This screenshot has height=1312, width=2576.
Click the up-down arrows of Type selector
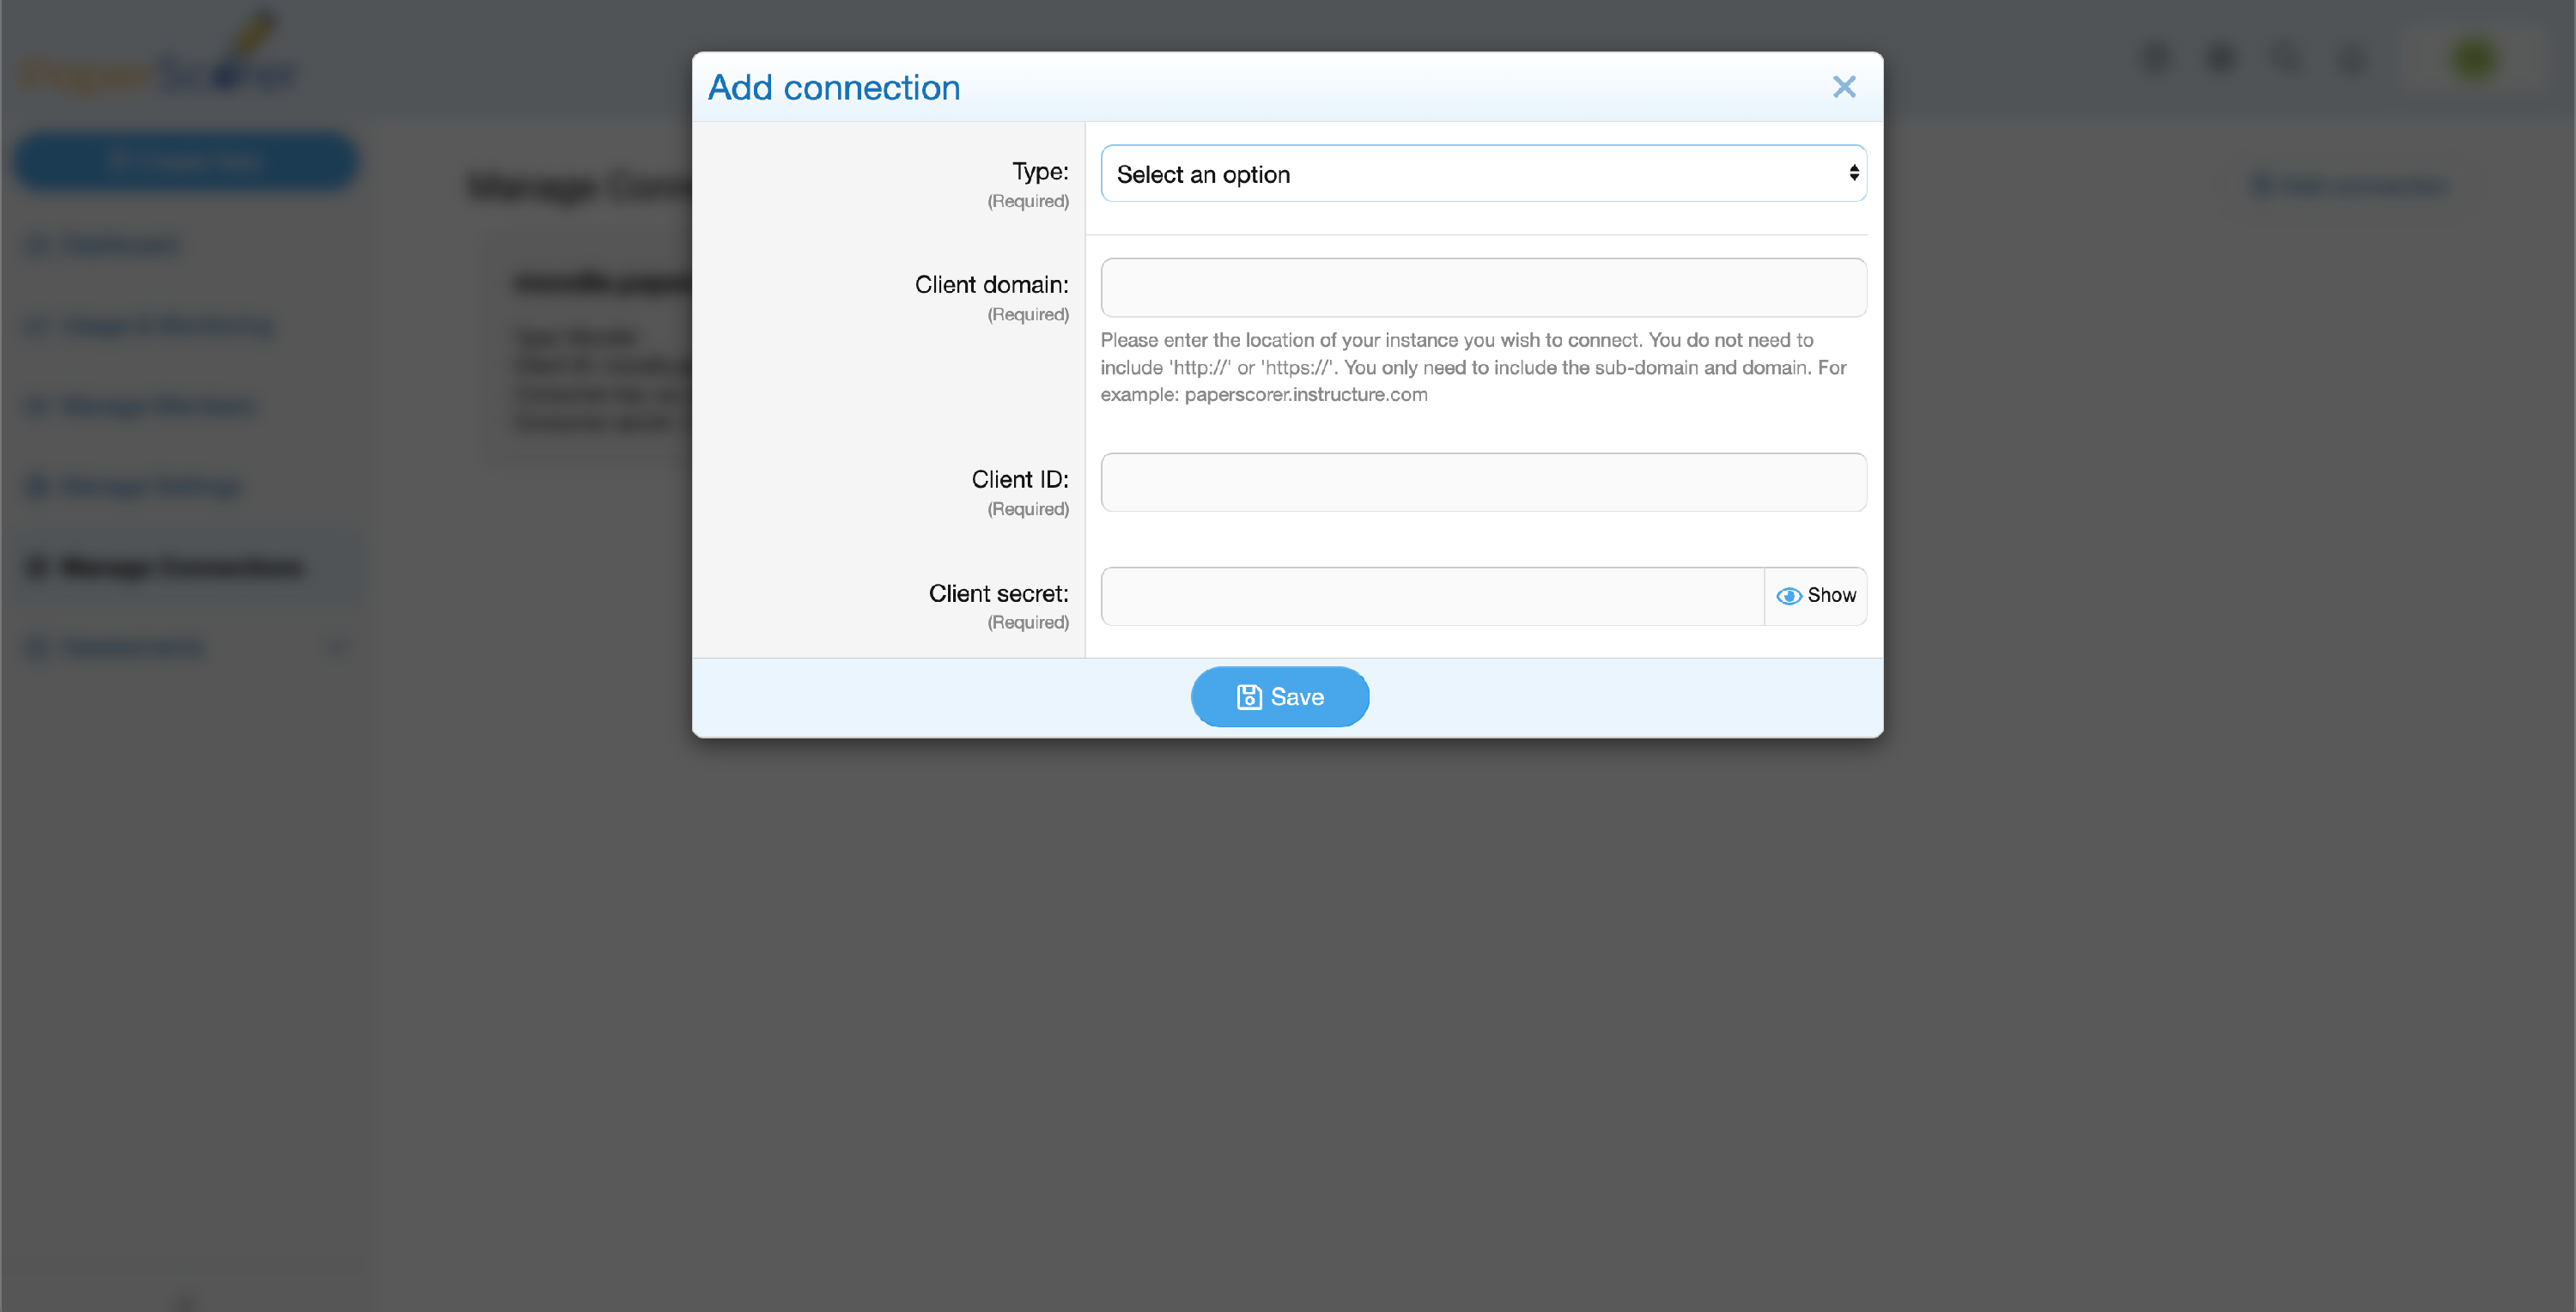coord(1853,174)
